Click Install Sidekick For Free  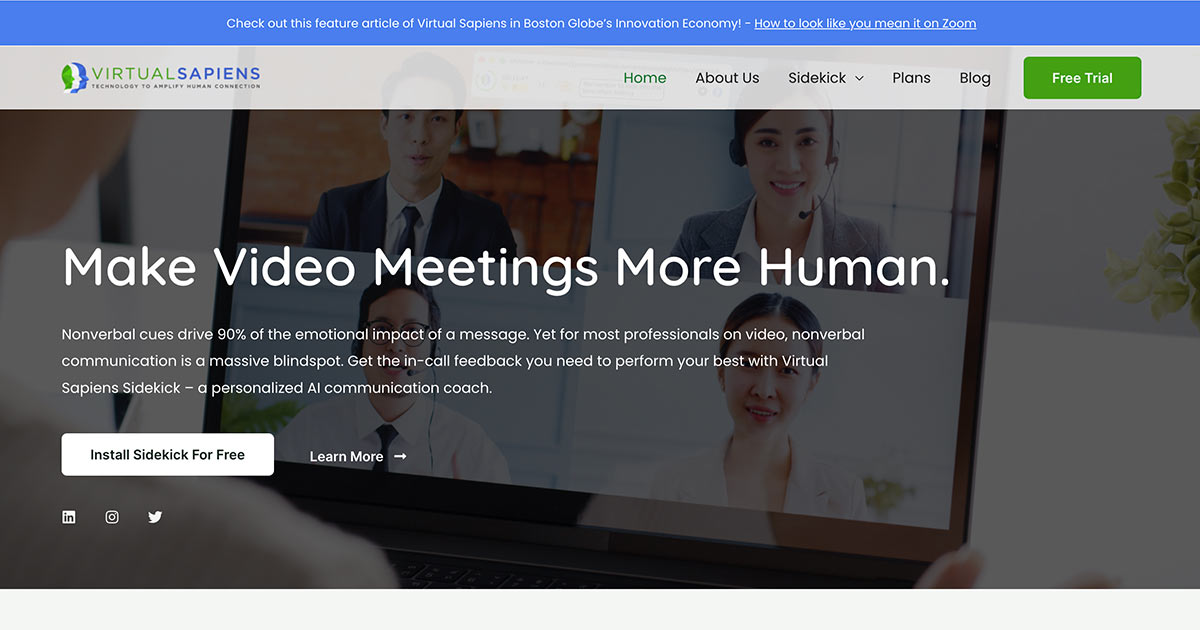pos(167,454)
